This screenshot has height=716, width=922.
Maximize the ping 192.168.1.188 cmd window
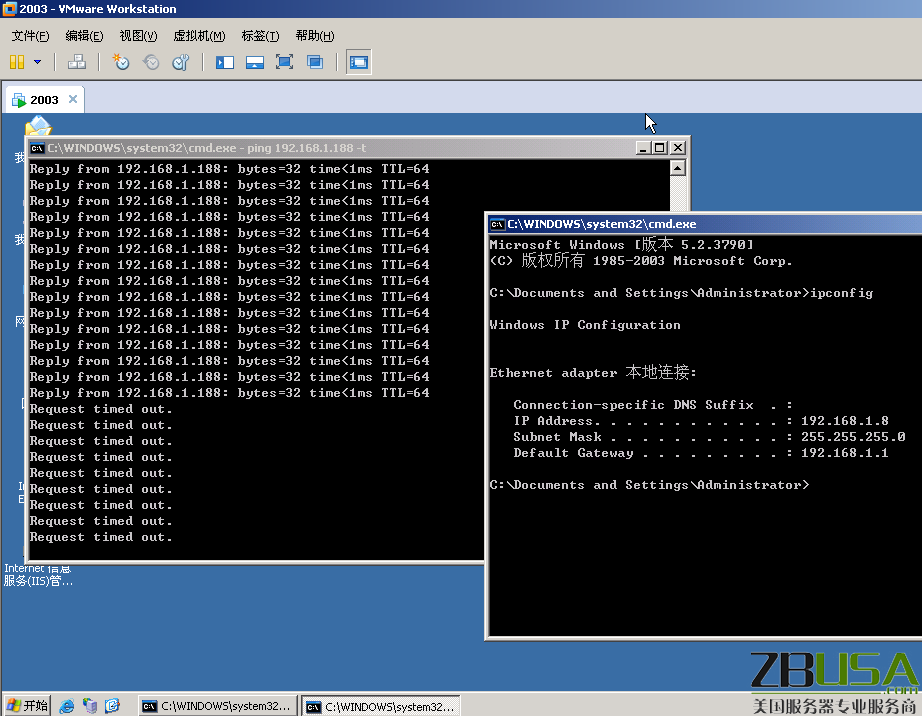660,148
